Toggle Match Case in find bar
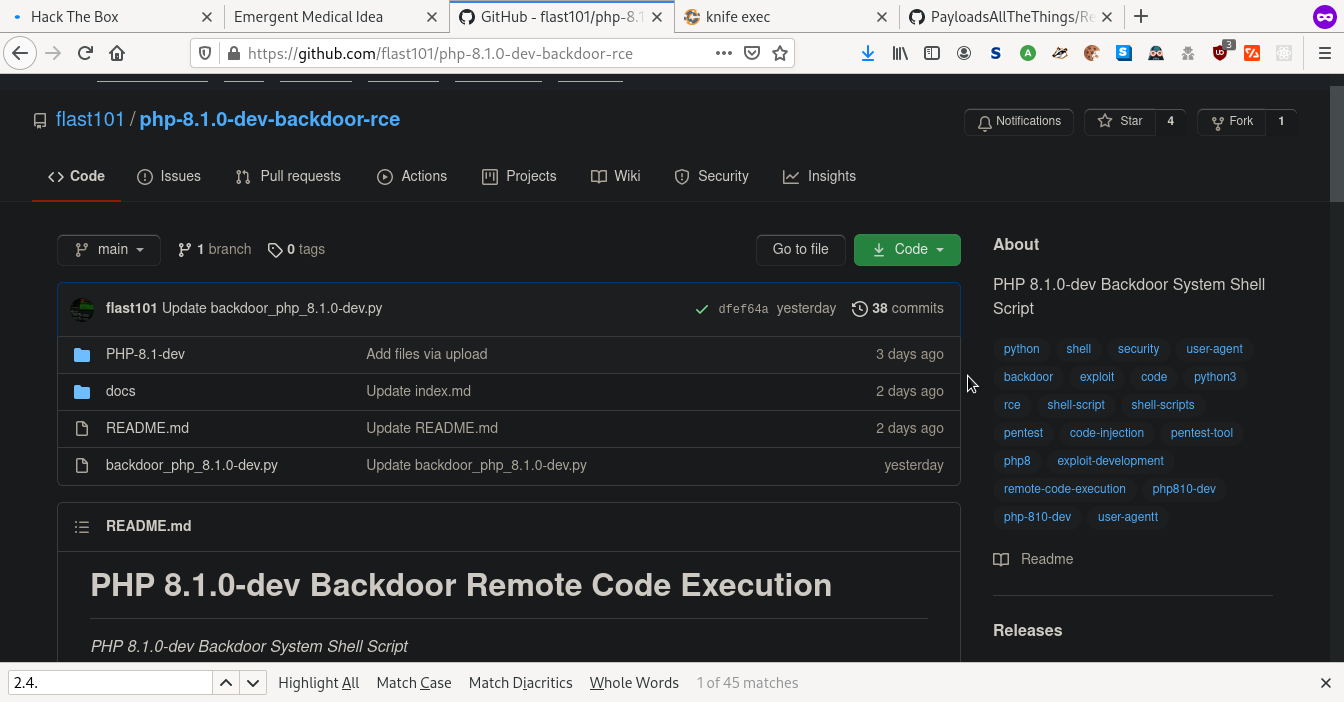Screen dimensions: 1344x702 pos(414,683)
